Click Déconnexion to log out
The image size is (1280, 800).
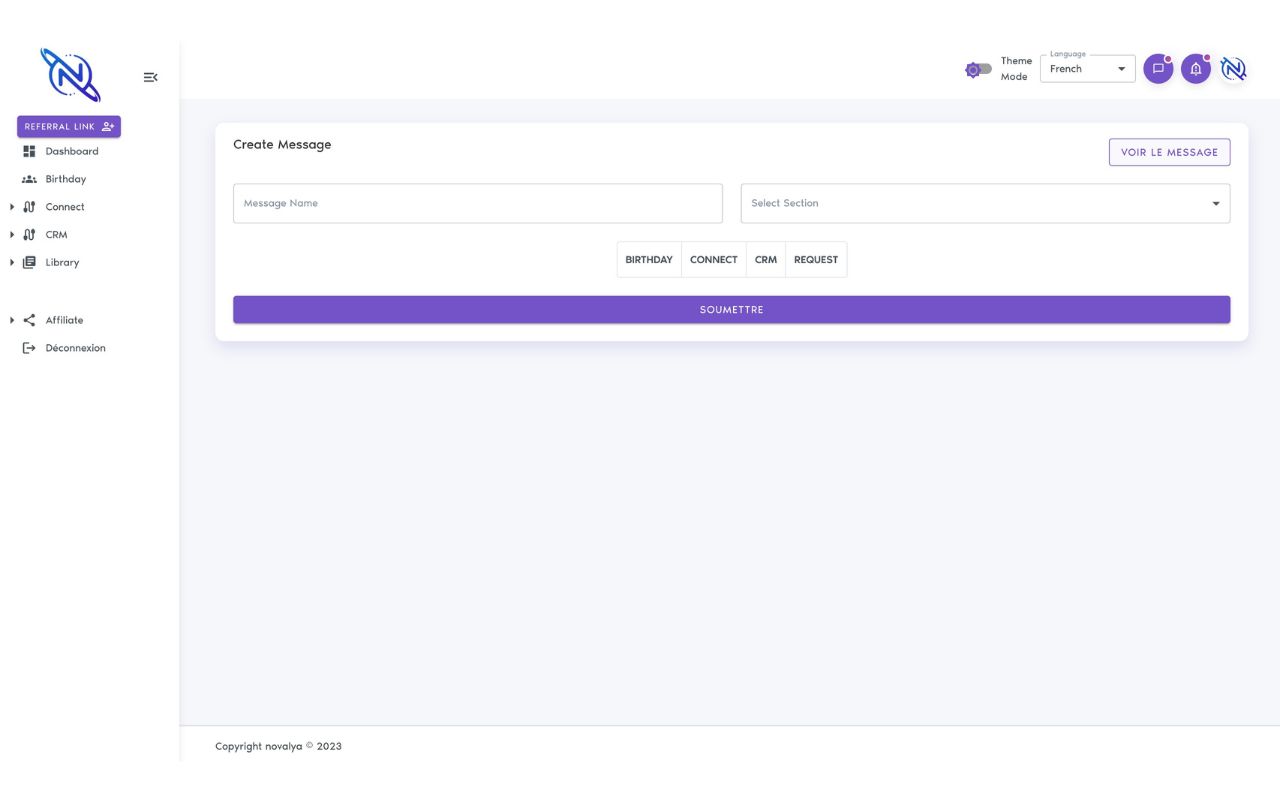click(75, 348)
